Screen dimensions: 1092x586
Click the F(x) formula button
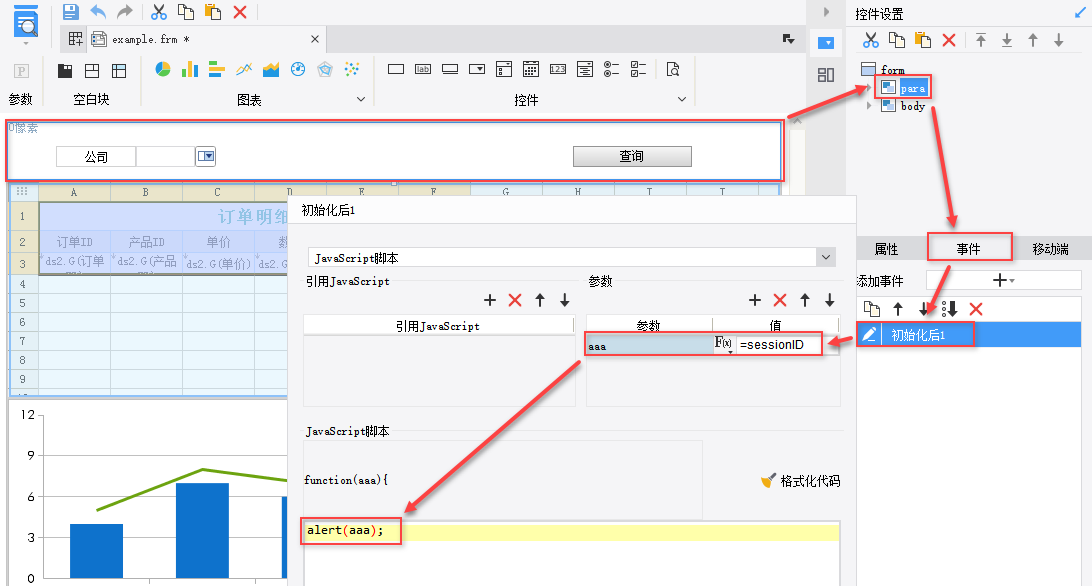724,344
